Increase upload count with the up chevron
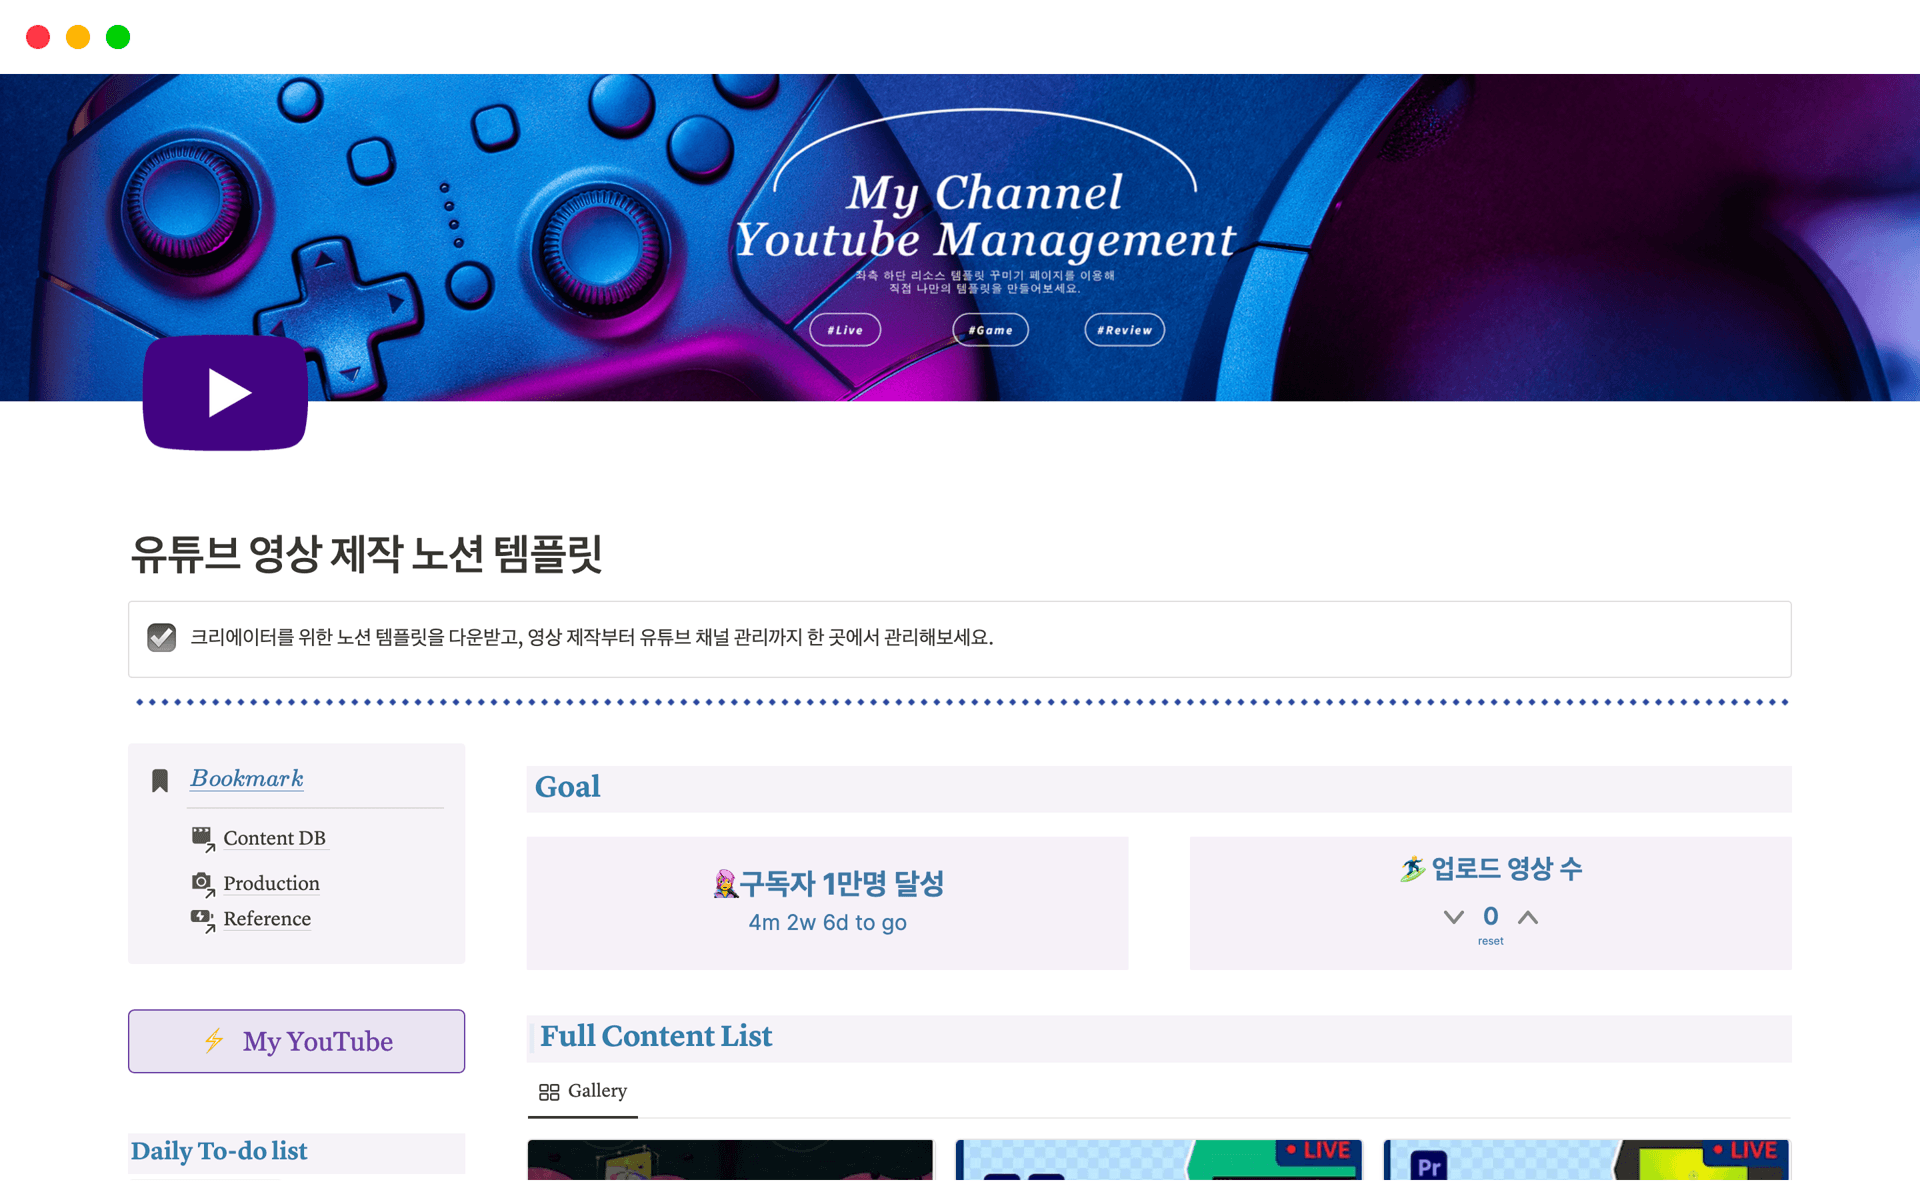 pos(1528,917)
